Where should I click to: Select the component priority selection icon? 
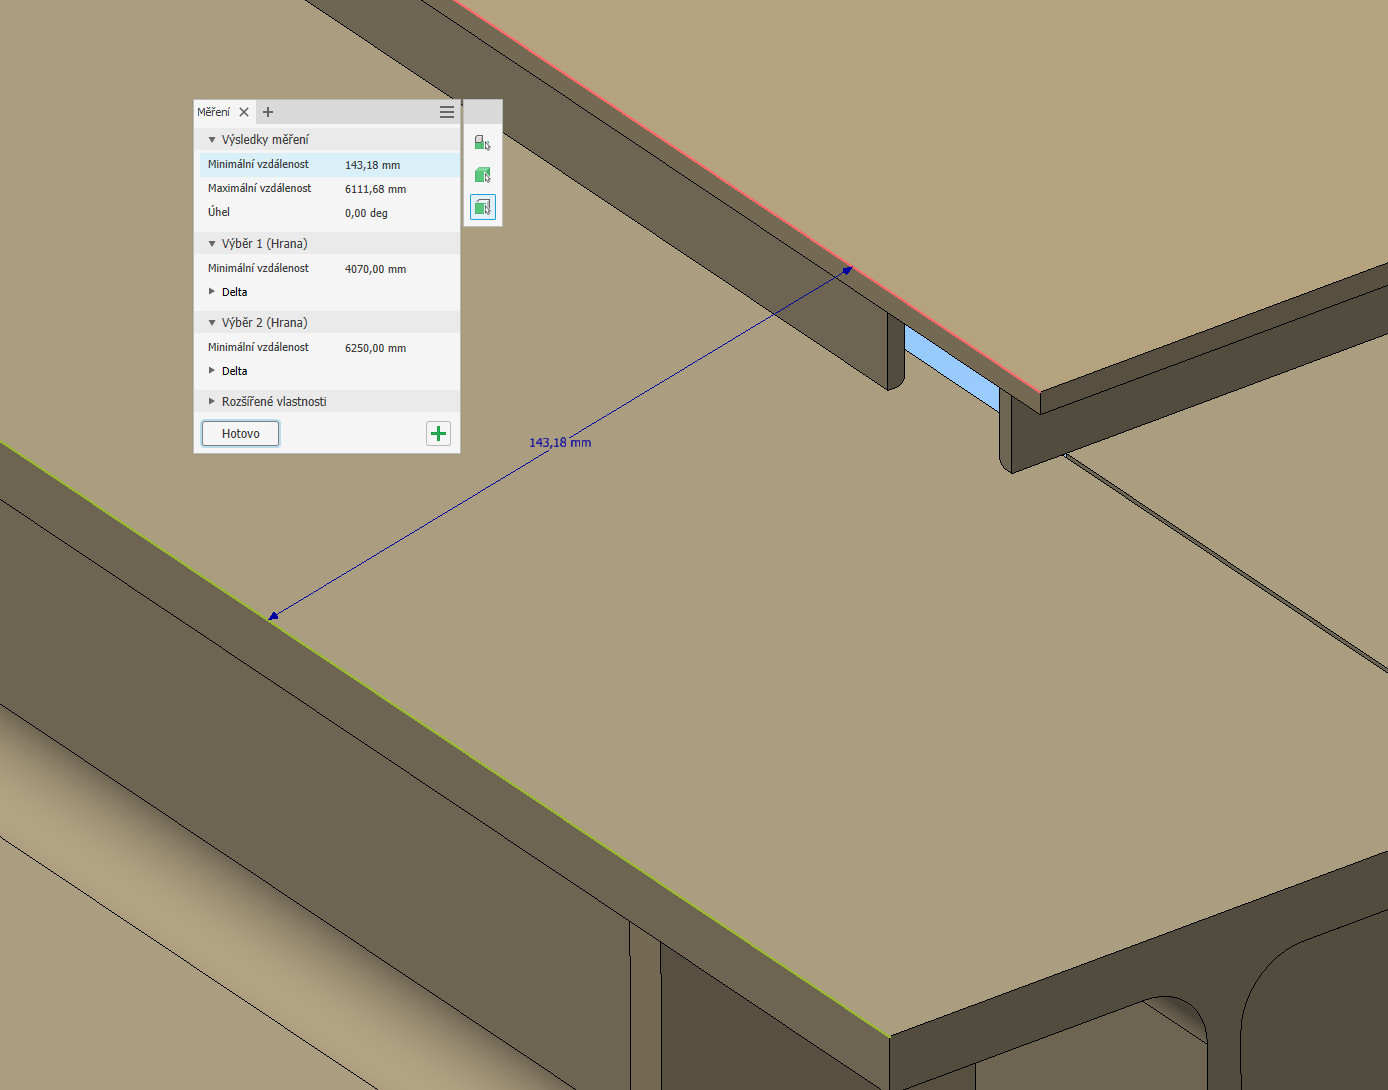[x=482, y=143]
